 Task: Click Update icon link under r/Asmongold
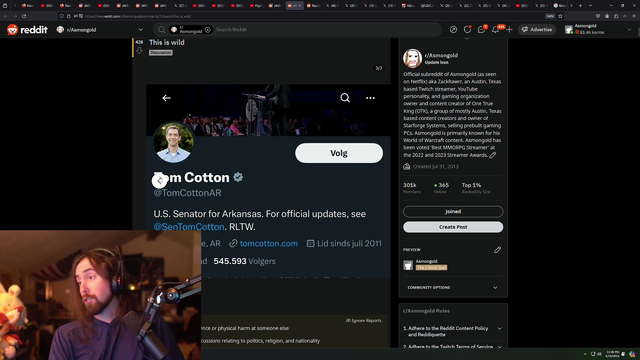(436, 62)
